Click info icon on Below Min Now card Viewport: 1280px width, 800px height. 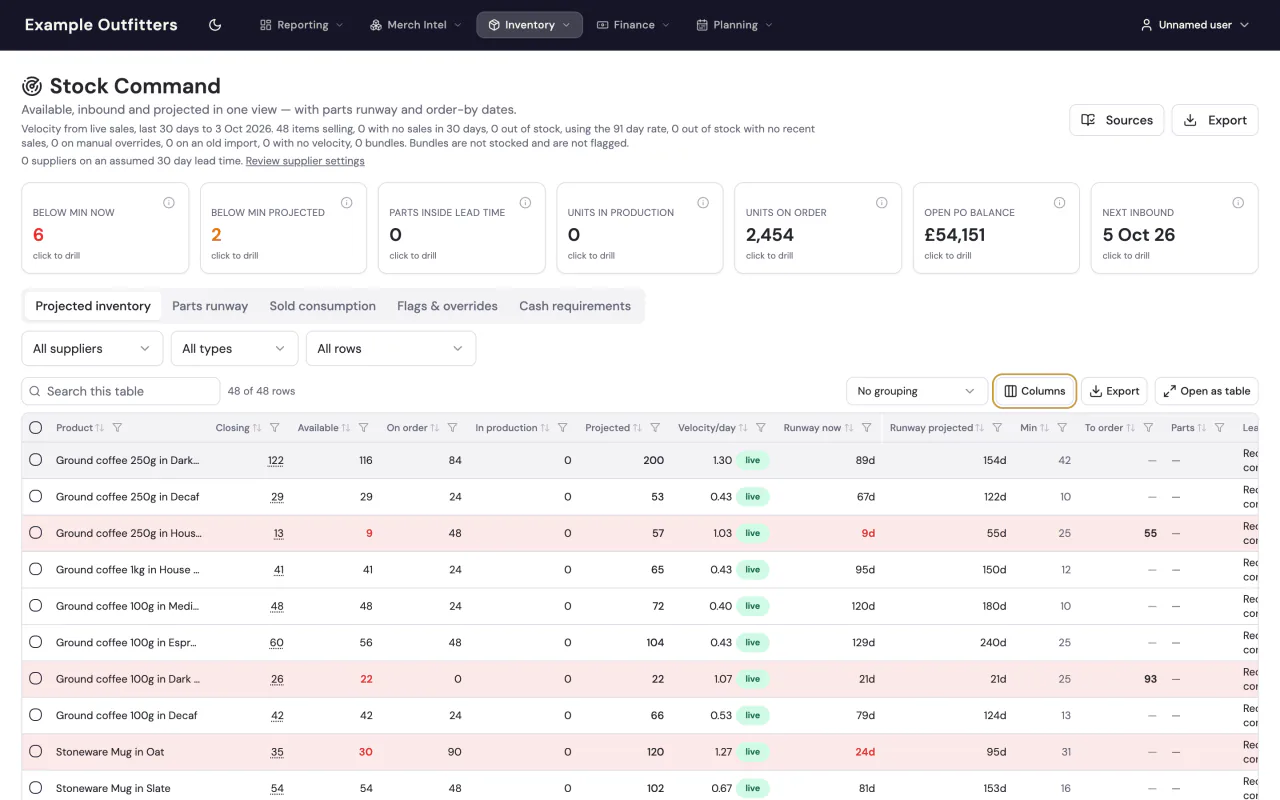click(x=169, y=203)
